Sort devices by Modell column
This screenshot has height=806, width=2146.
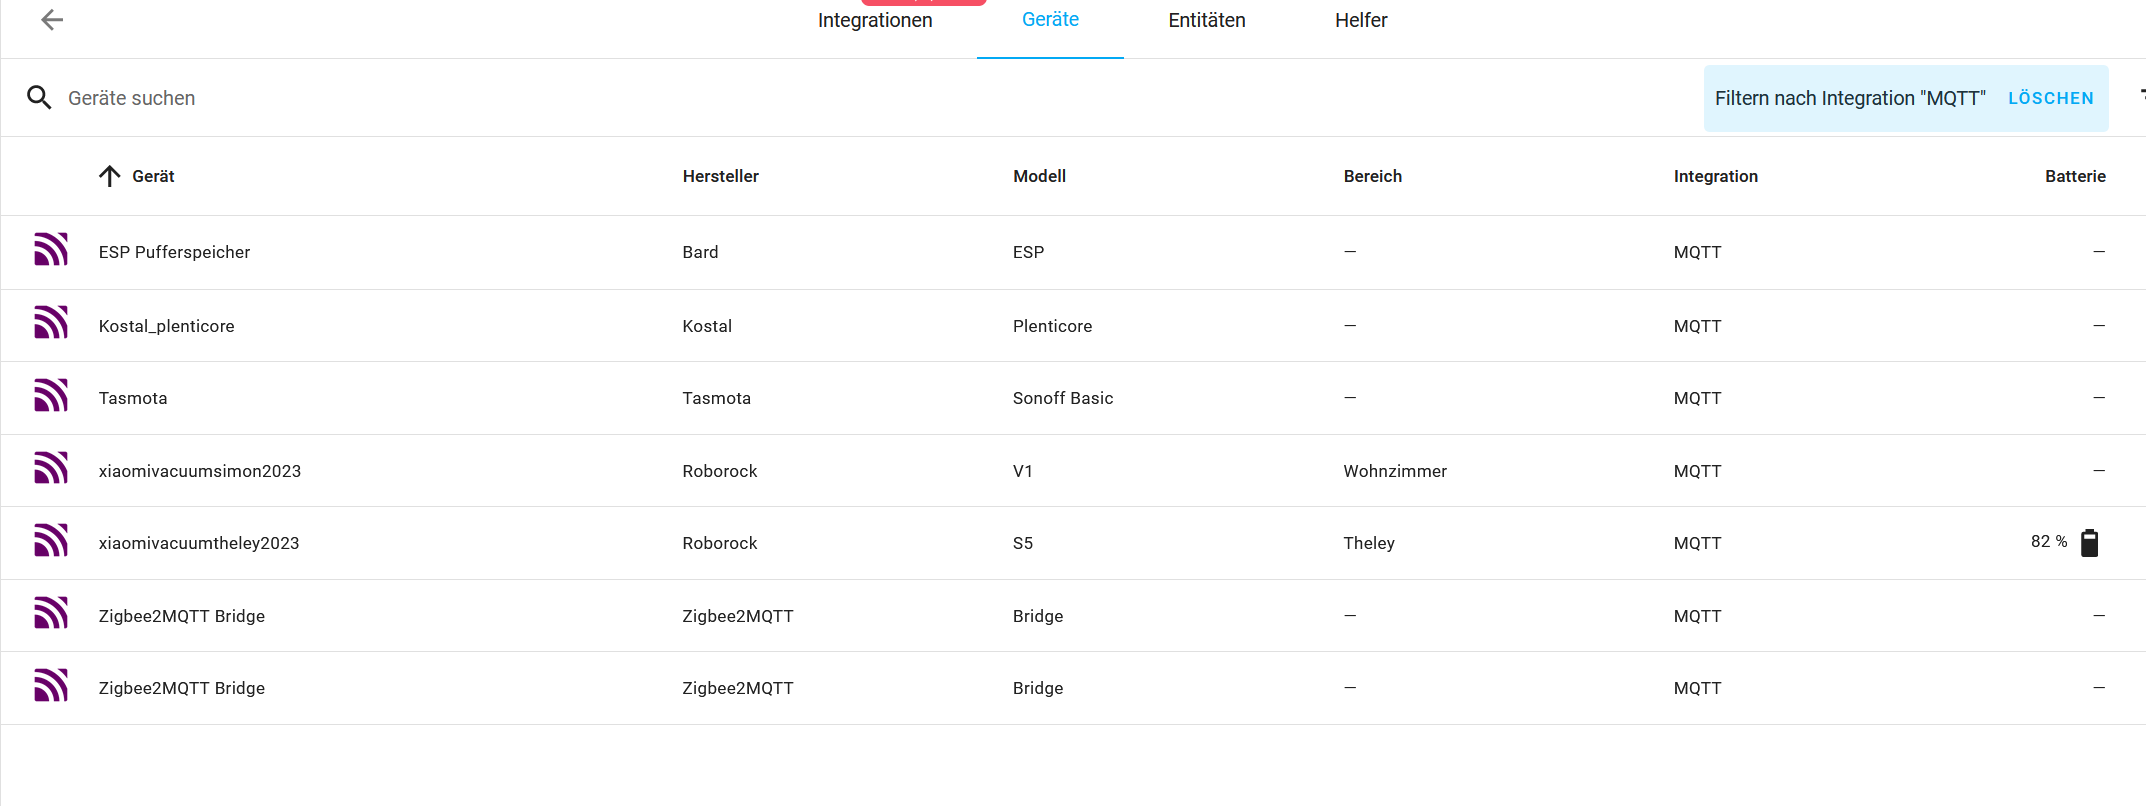point(1039,176)
